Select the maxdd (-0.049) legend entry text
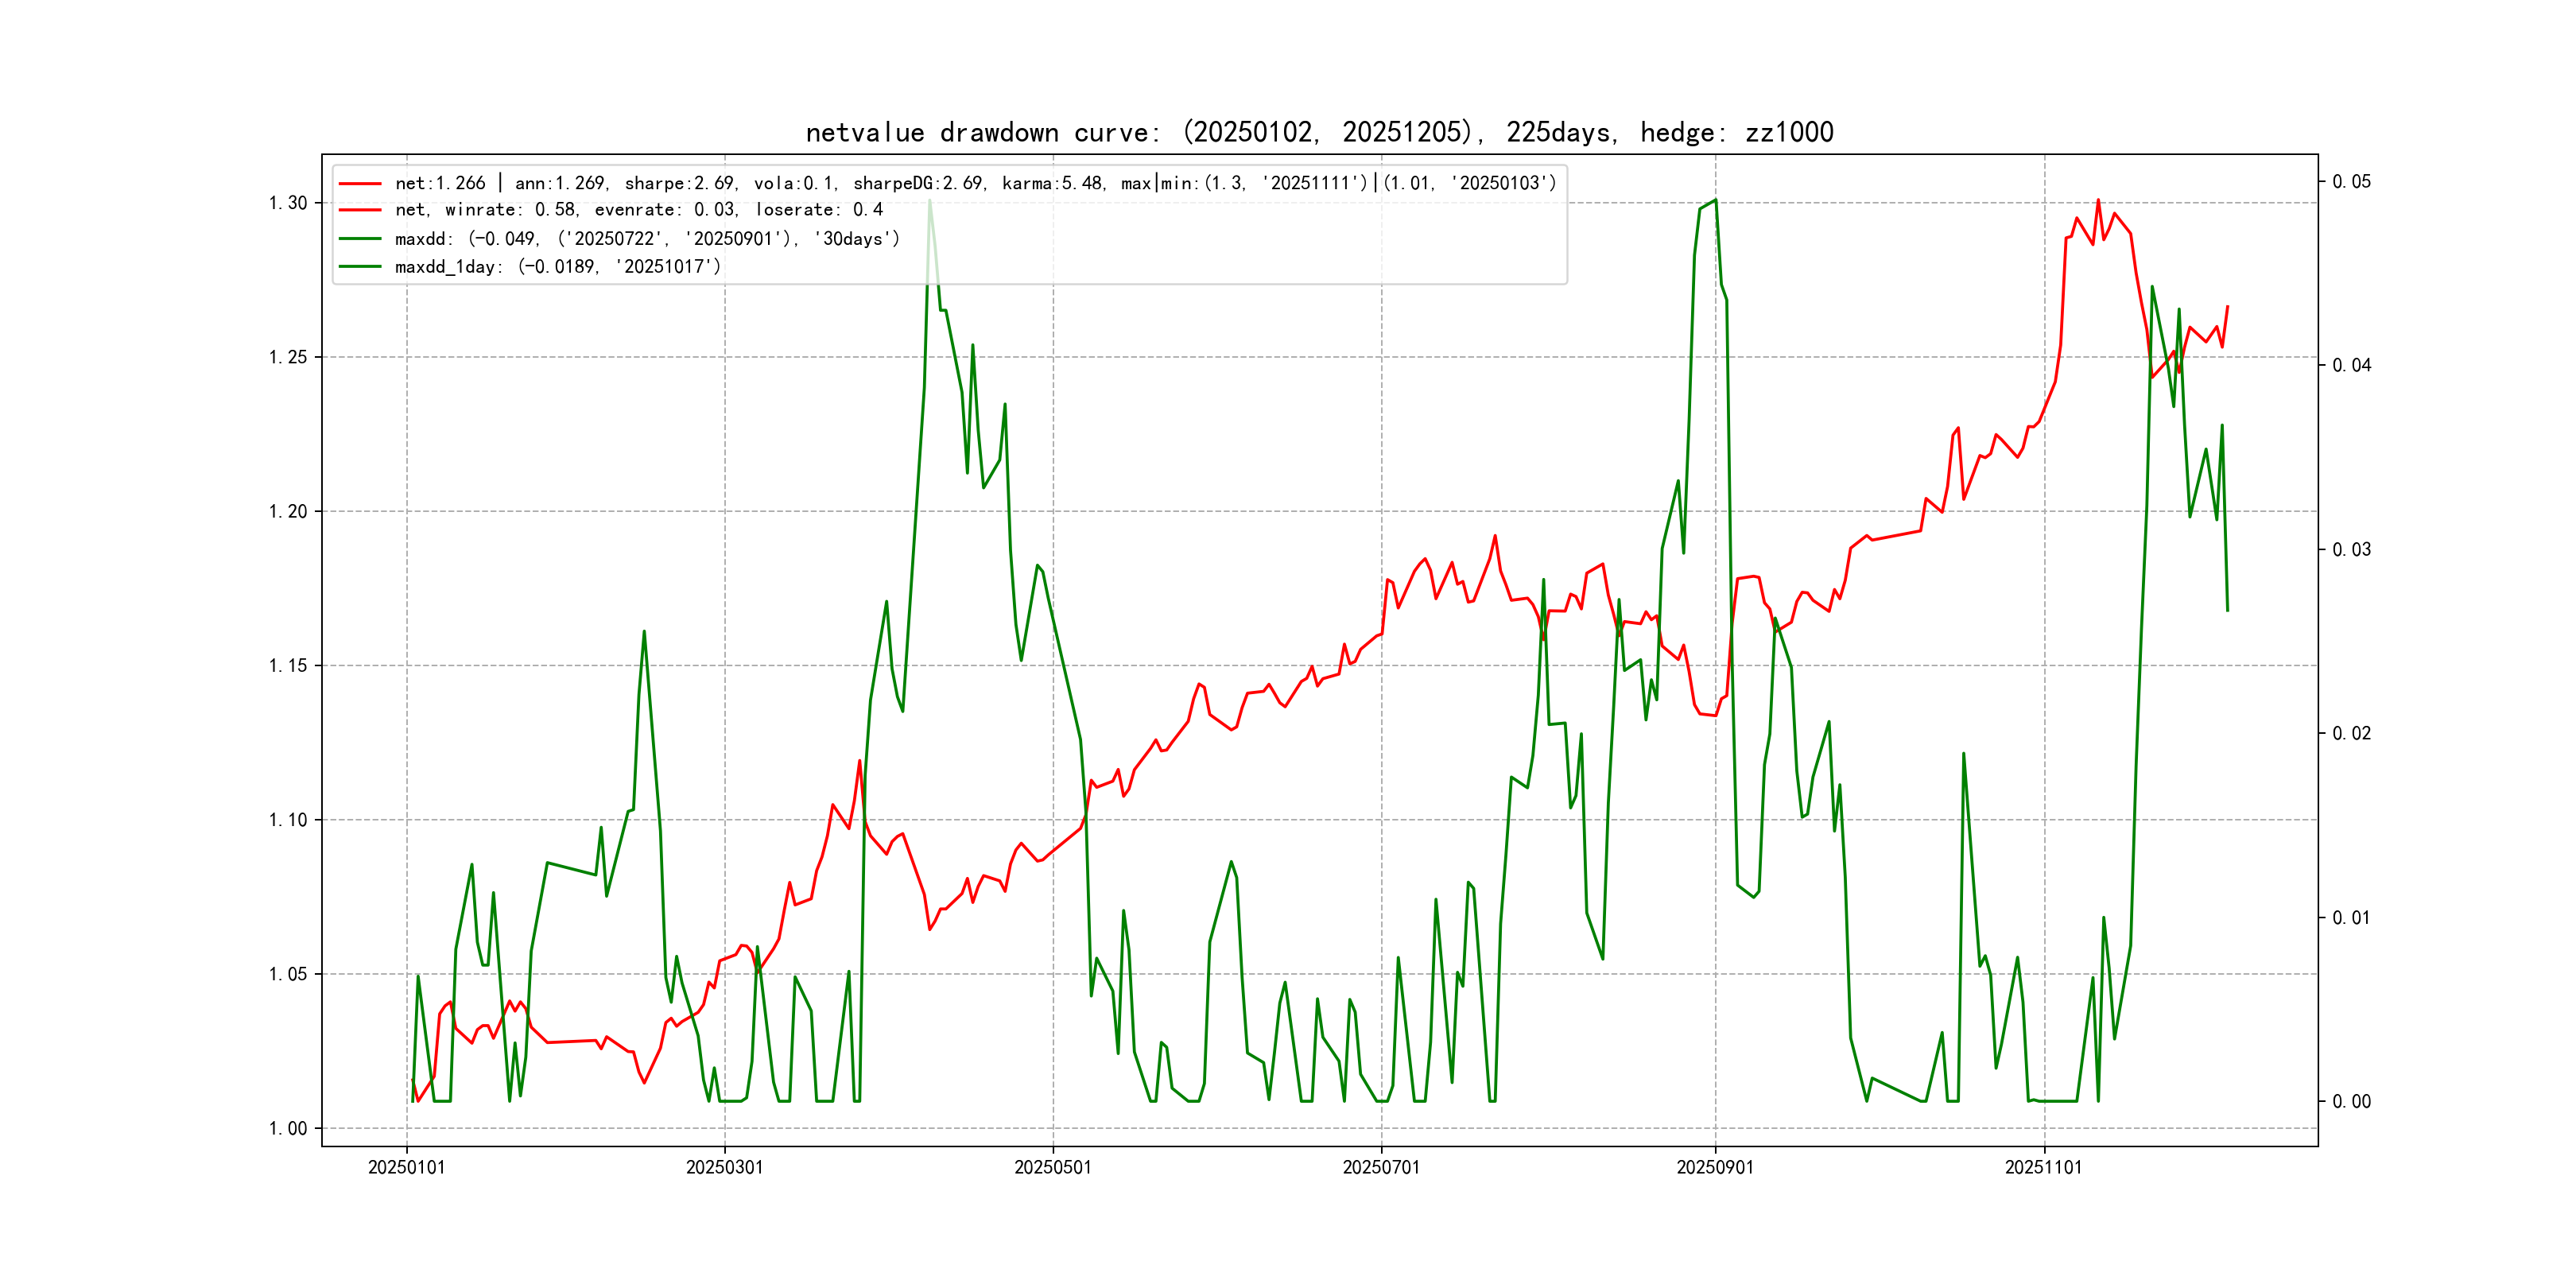The image size is (2576, 1288). click(647, 239)
